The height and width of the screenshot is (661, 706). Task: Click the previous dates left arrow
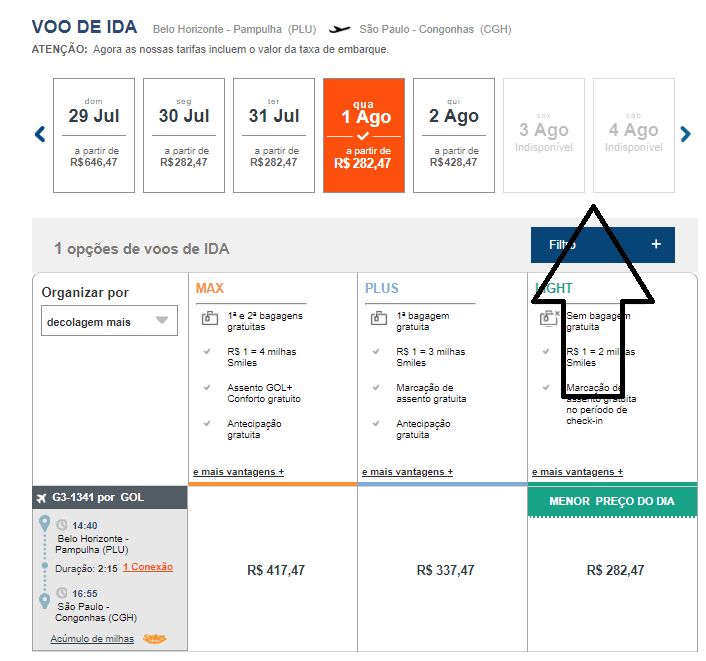click(x=40, y=134)
